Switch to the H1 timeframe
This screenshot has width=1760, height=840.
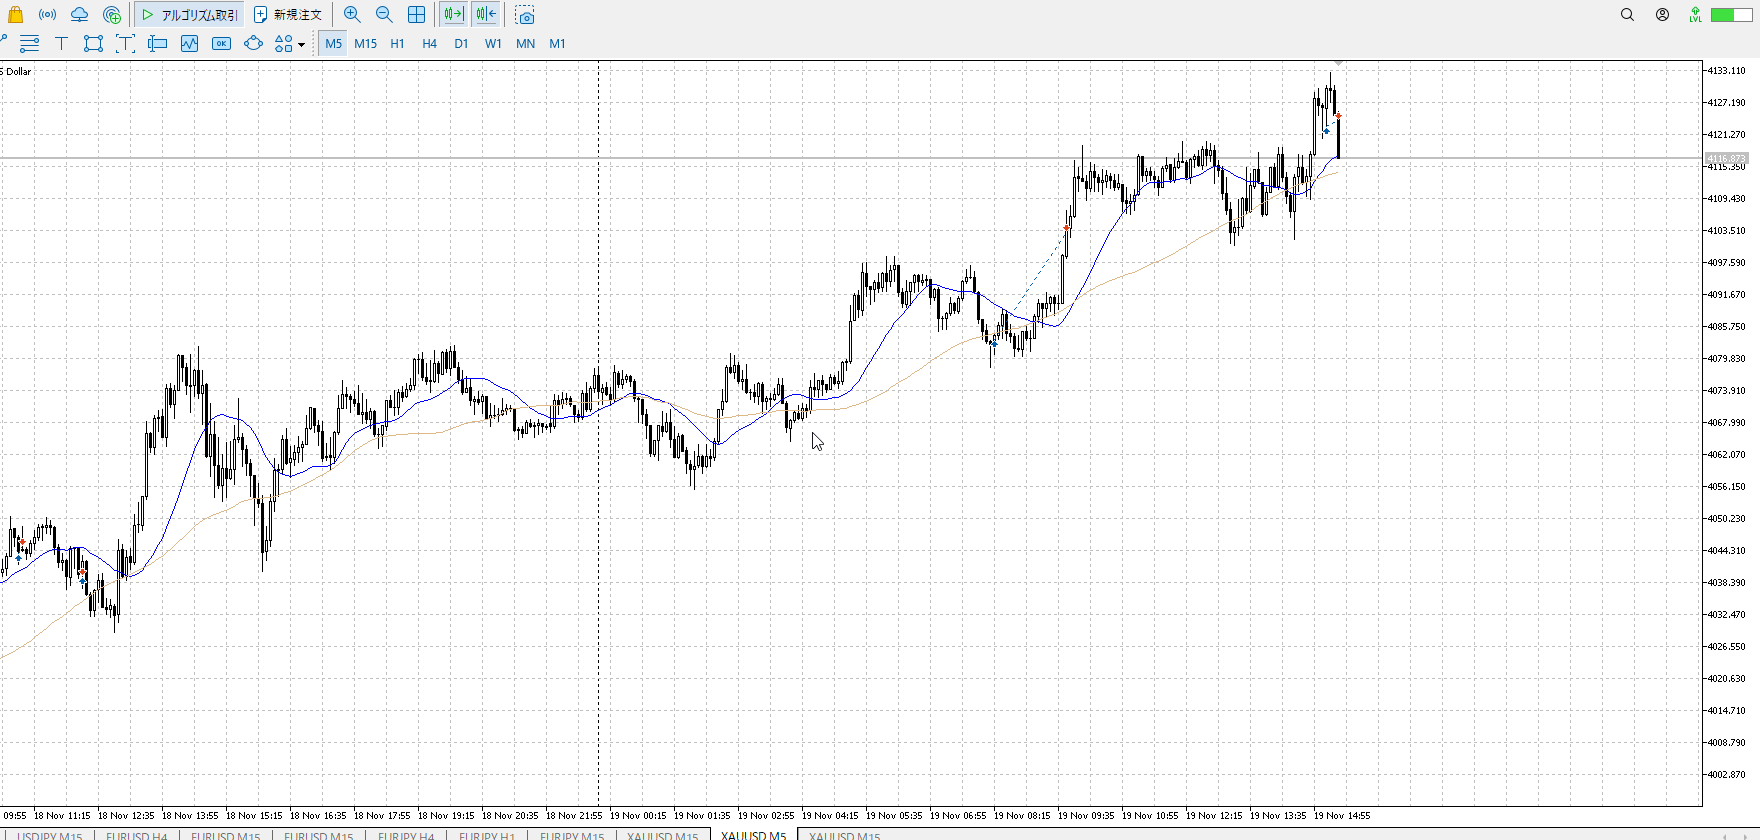point(397,44)
